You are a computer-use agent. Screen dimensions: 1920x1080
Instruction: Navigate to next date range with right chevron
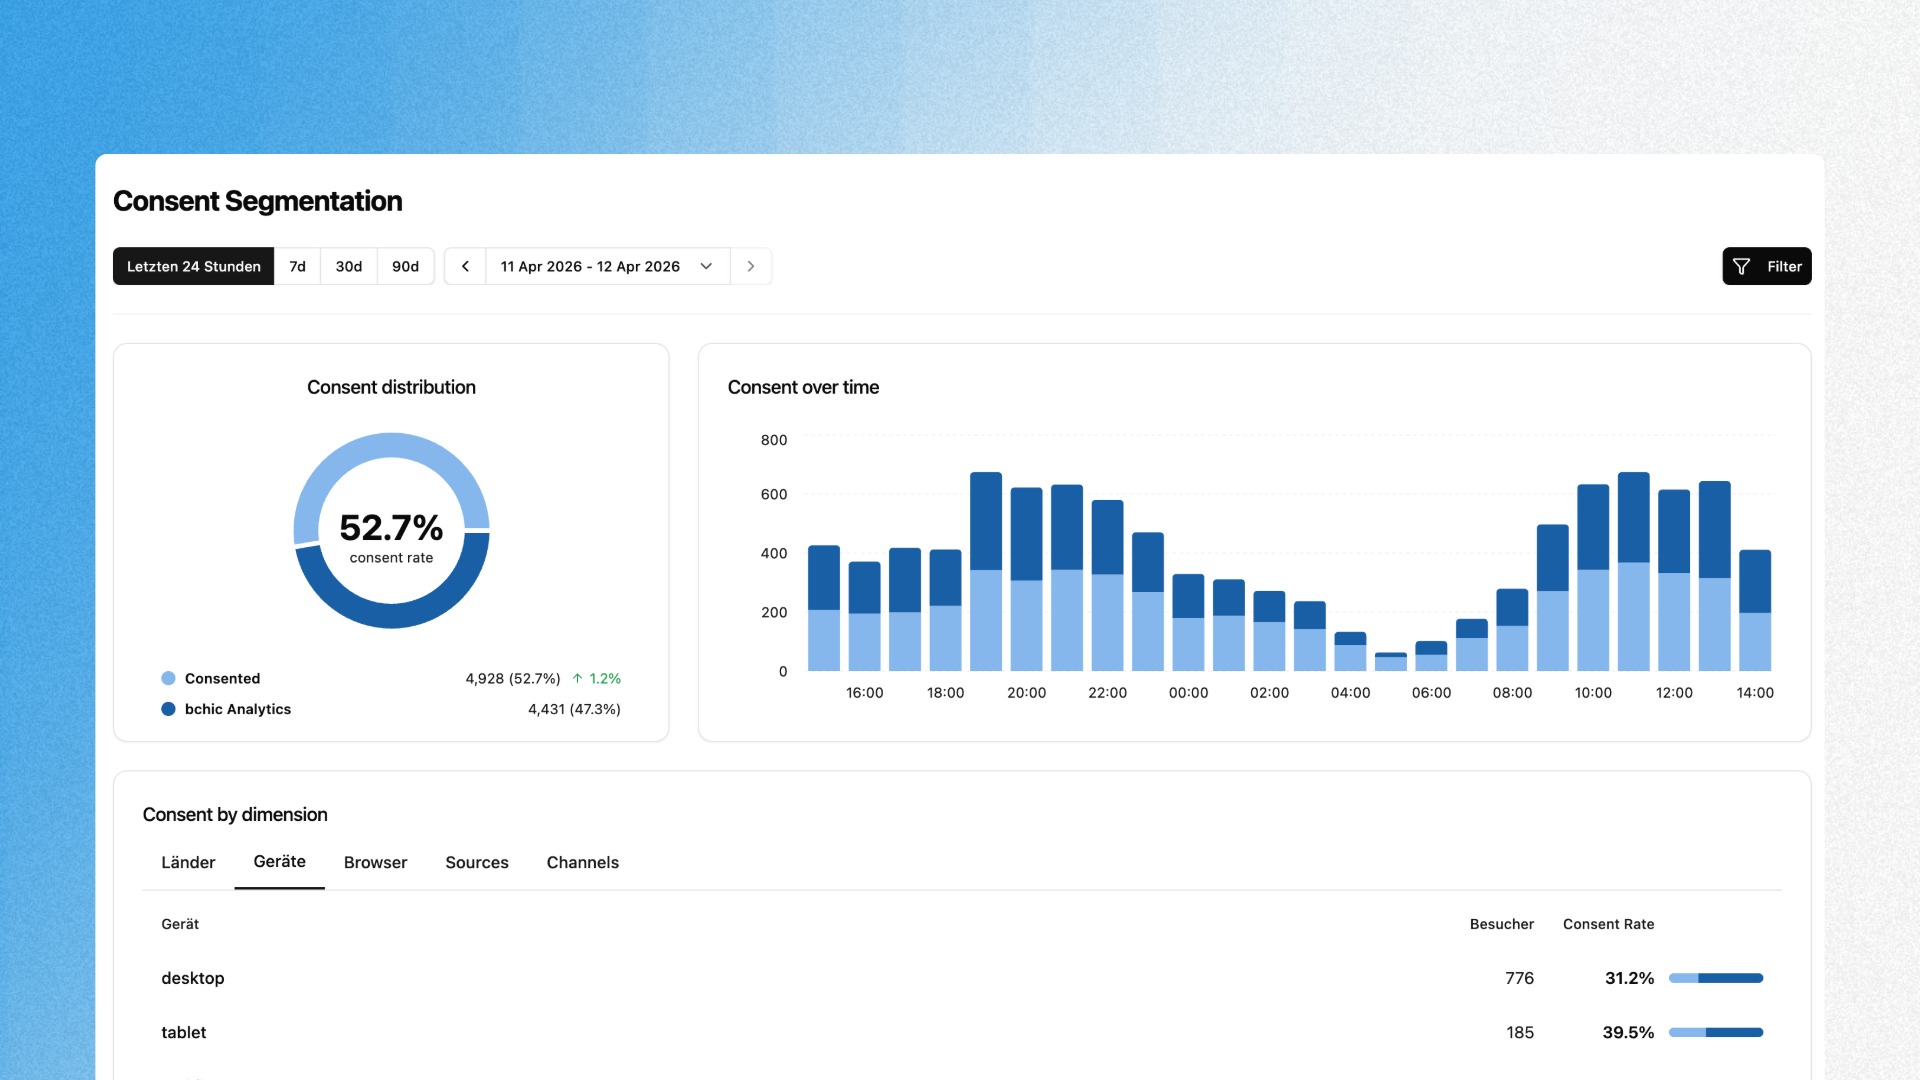tap(750, 266)
